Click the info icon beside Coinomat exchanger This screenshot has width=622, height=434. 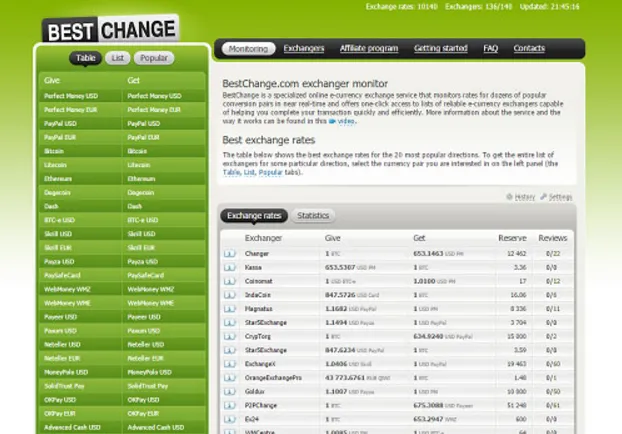pos(230,281)
